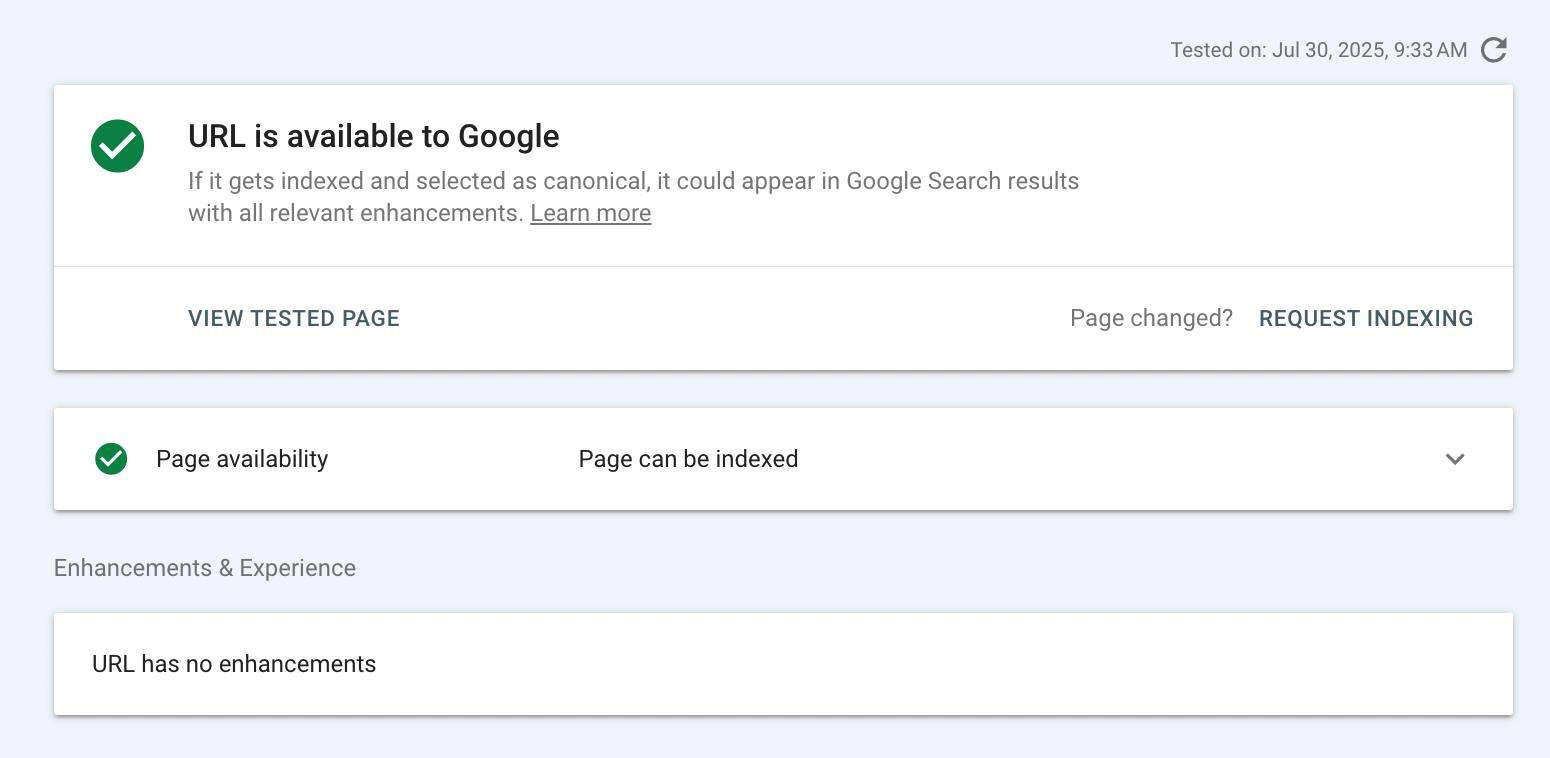Click REQUEST INDEXING
1550x758 pixels.
pyautogui.click(x=1366, y=318)
